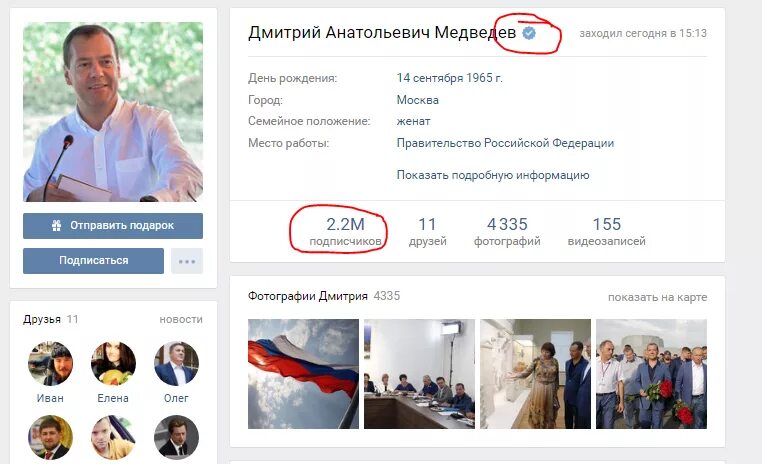Open the bearded friend's avatar in bottom row
Screen dimensions: 762x464
tap(51, 437)
